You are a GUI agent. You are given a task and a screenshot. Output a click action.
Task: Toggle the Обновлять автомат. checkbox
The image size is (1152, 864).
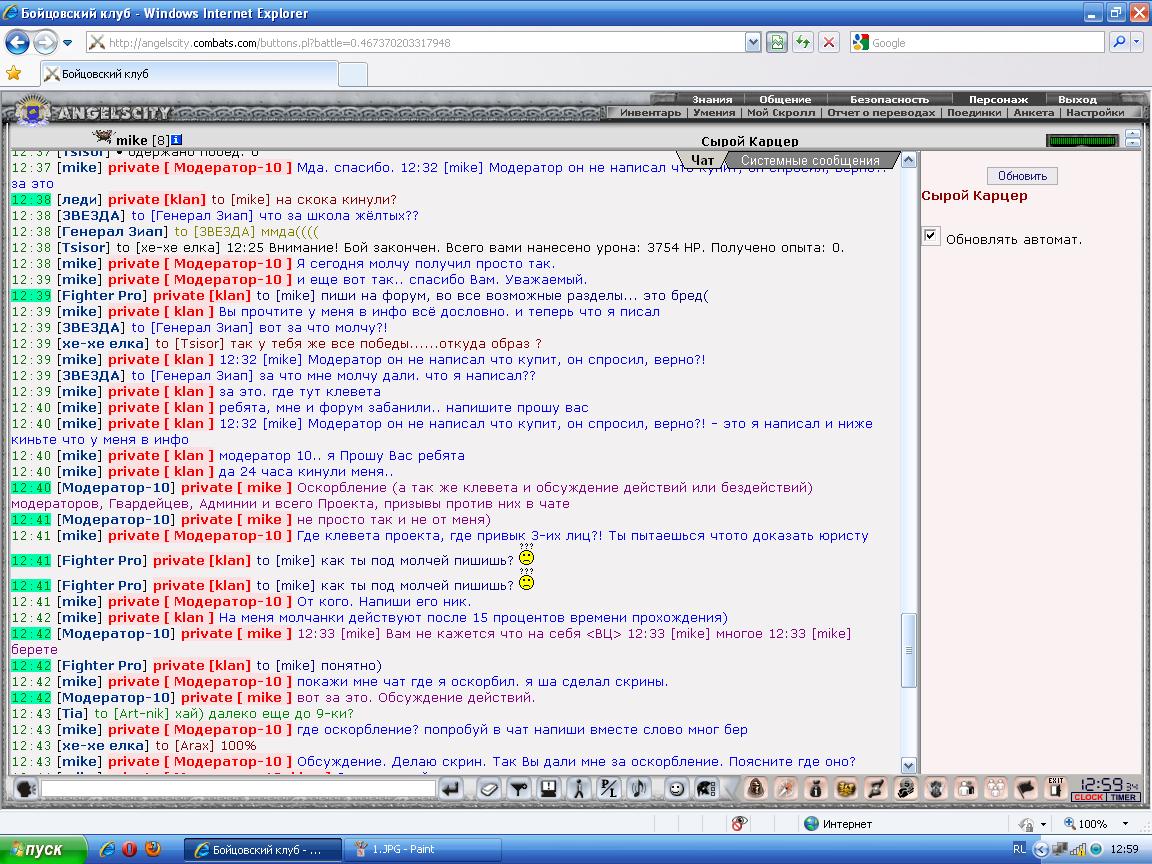pyautogui.click(x=931, y=236)
